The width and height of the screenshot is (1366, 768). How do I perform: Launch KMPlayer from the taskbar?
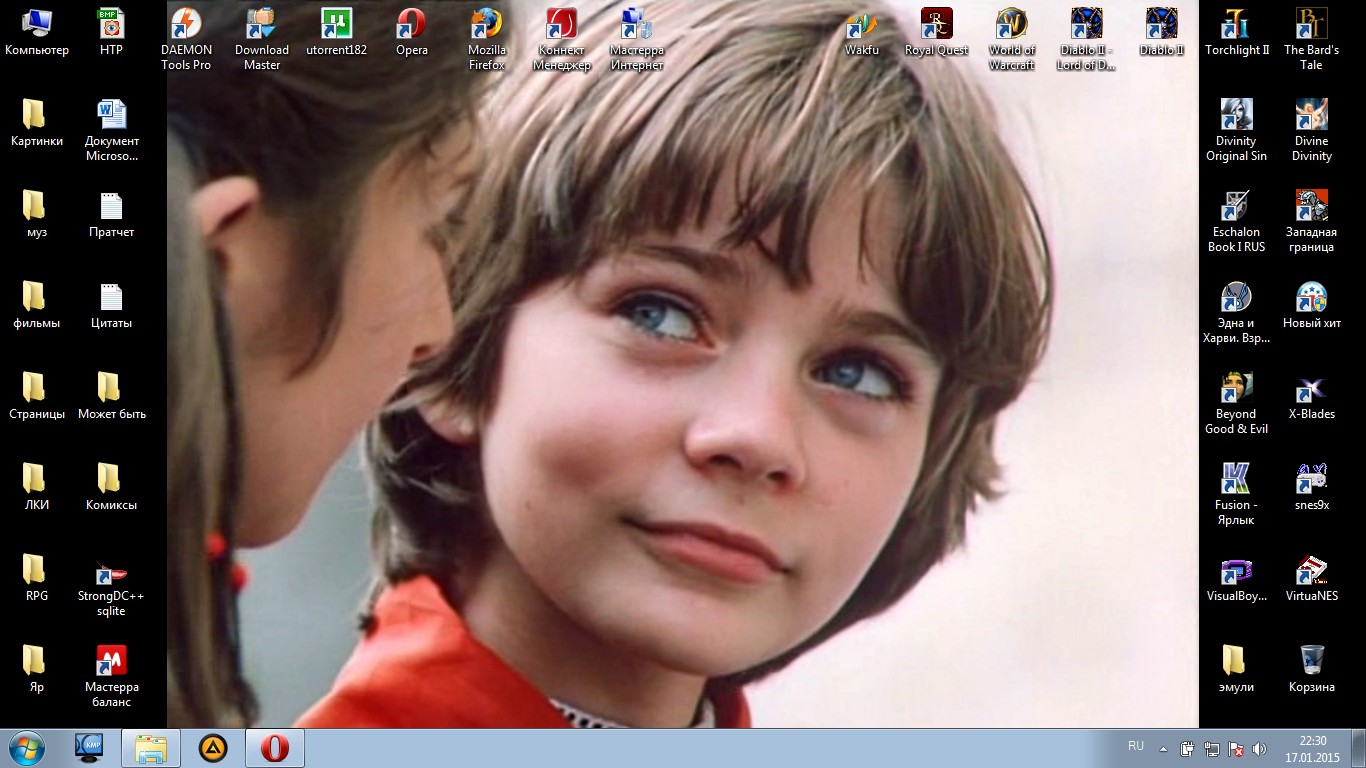90,748
